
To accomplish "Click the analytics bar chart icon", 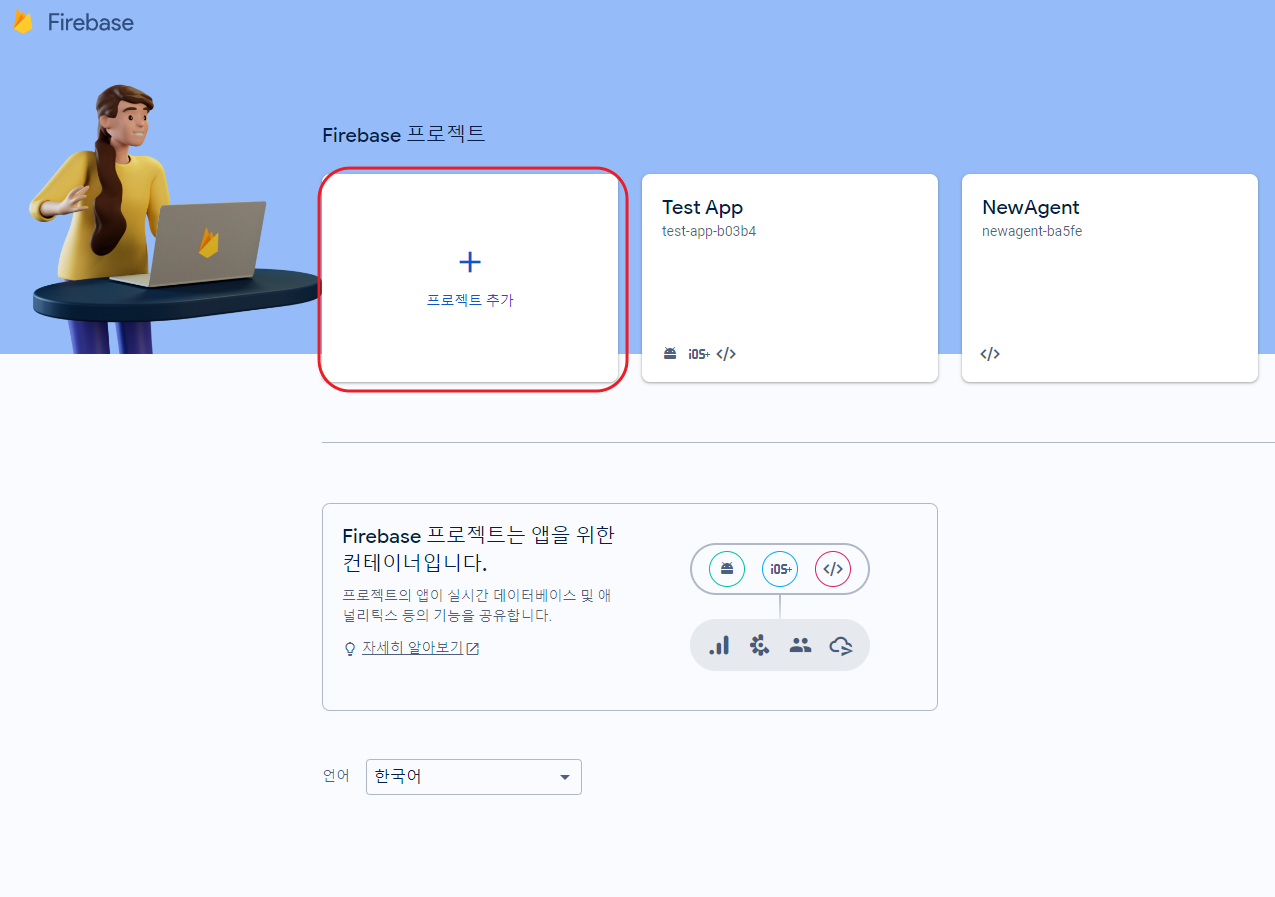I will [719, 645].
